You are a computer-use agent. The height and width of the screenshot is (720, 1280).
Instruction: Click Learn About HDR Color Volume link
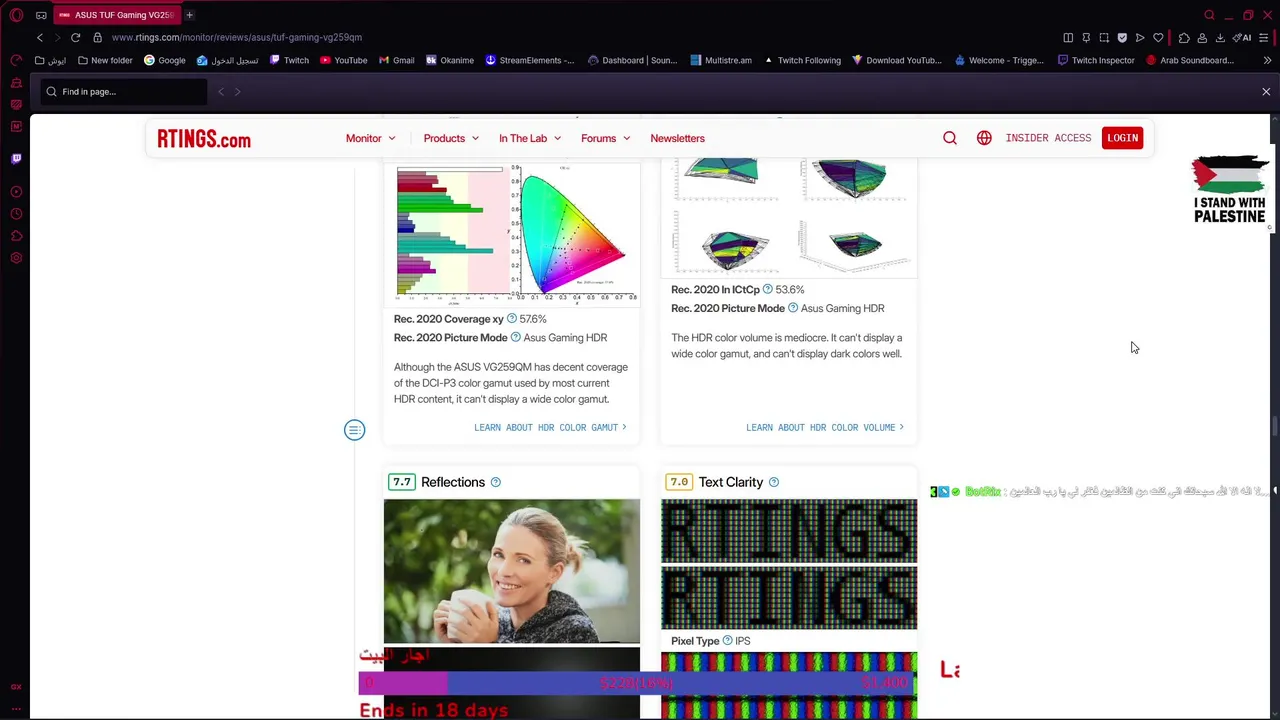click(825, 427)
